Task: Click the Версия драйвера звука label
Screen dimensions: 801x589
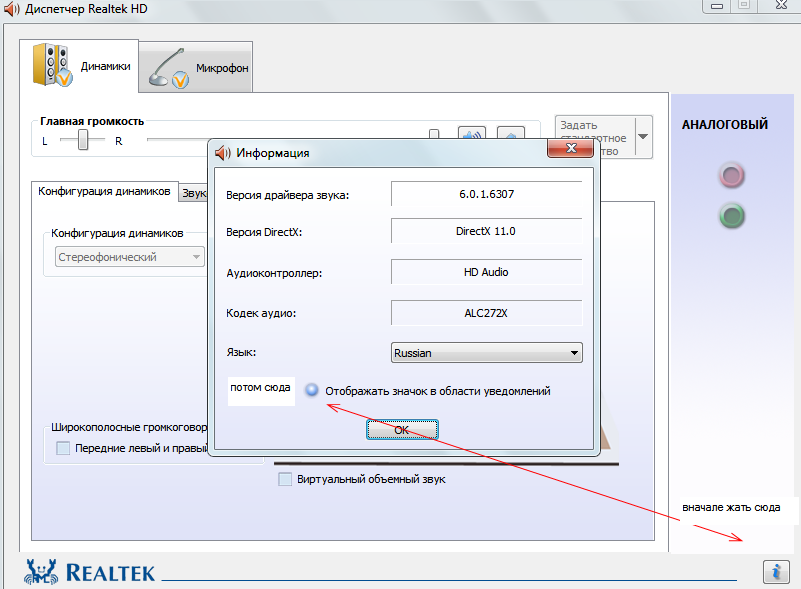Action: tap(288, 195)
